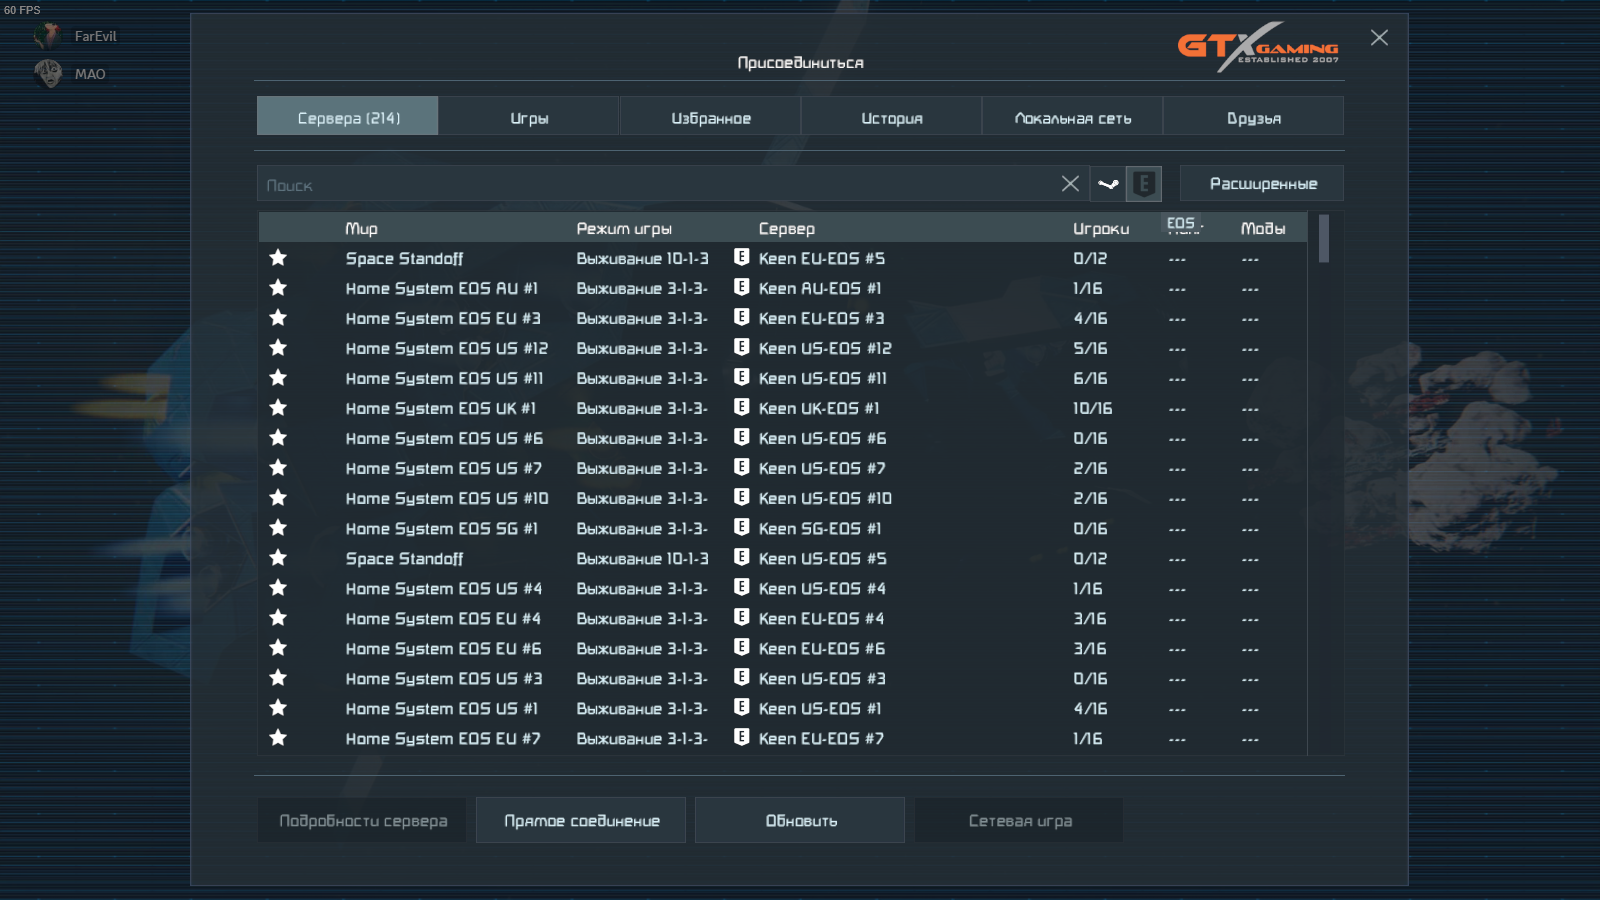
Task: Toggle the Steam network filter
Action: [1108, 184]
